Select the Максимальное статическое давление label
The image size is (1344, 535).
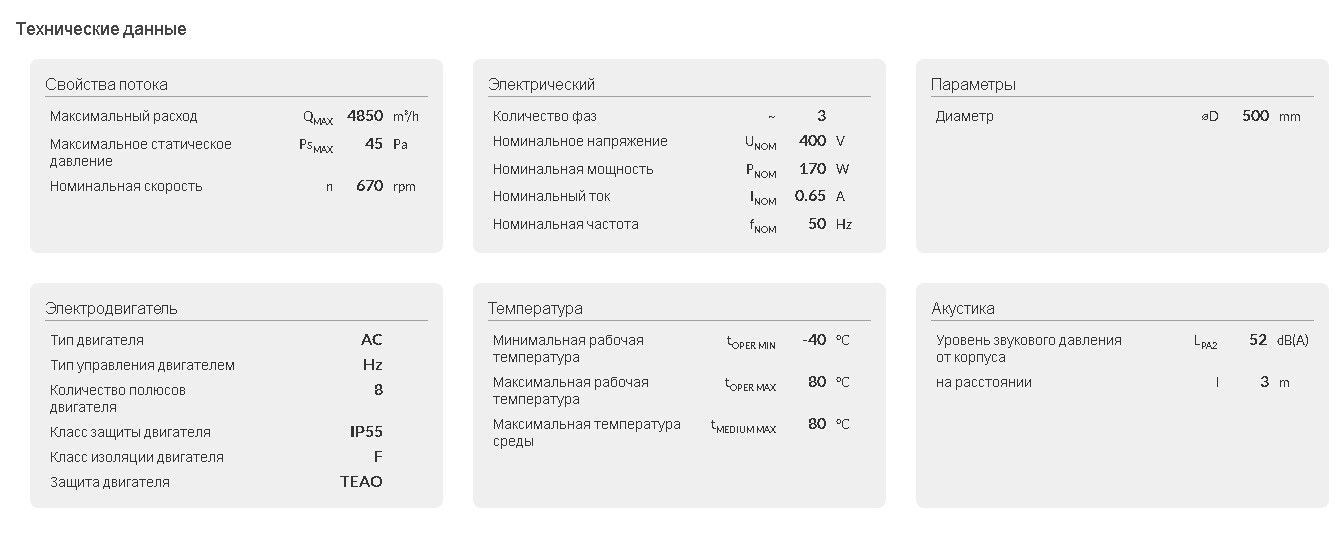(141, 153)
